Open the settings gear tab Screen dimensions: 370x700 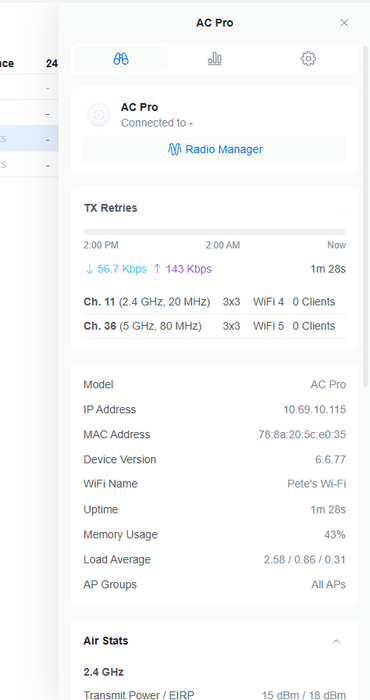(308, 58)
